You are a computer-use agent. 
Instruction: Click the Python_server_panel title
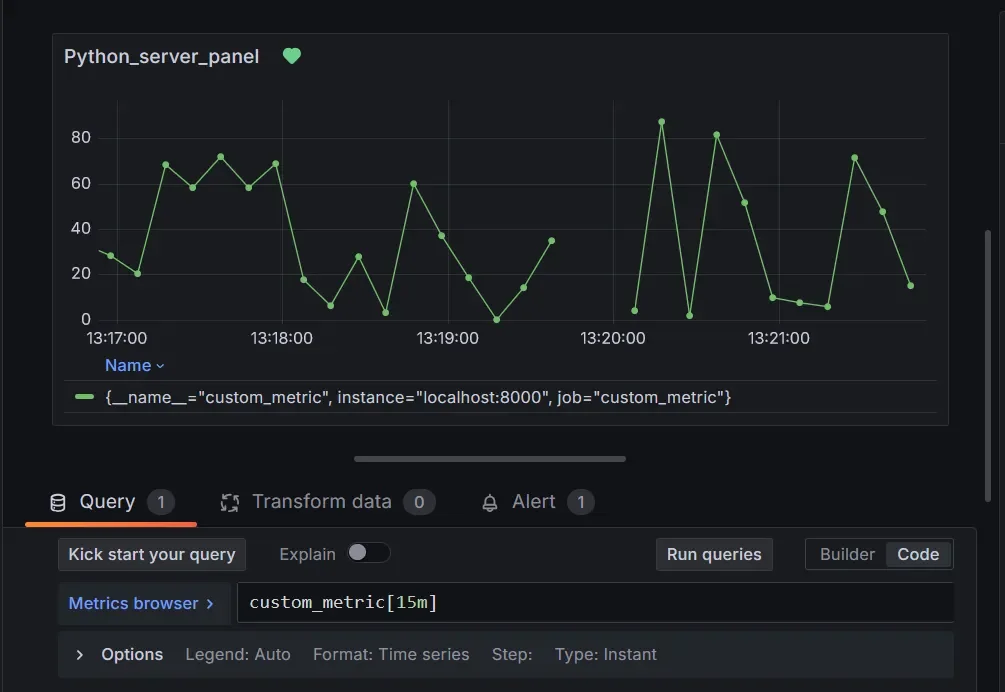(x=162, y=56)
